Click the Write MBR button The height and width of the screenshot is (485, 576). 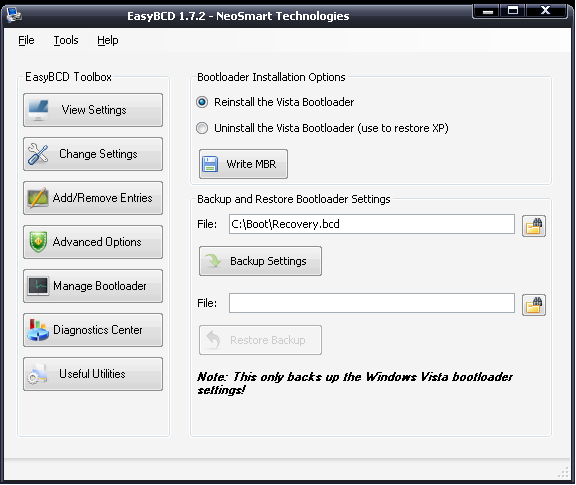[243, 164]
